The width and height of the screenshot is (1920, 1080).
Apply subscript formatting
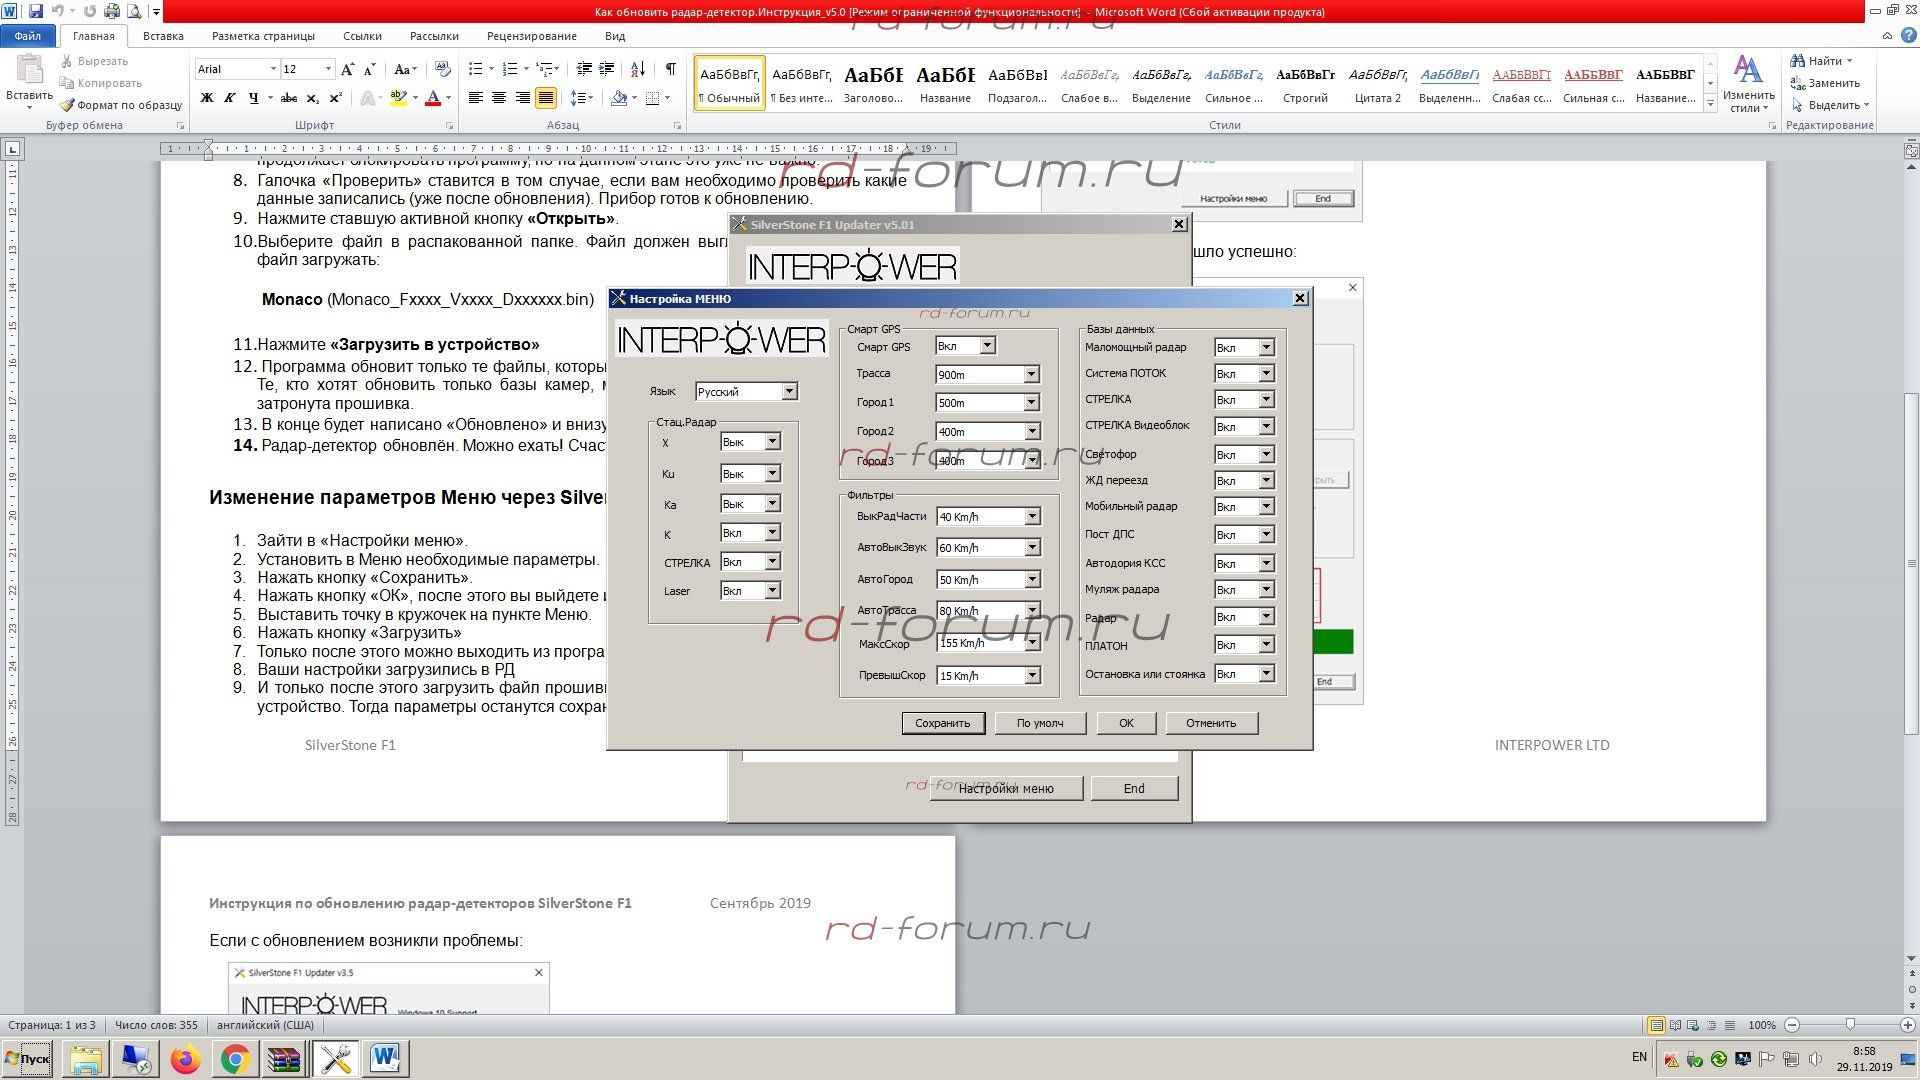point(312,98)
